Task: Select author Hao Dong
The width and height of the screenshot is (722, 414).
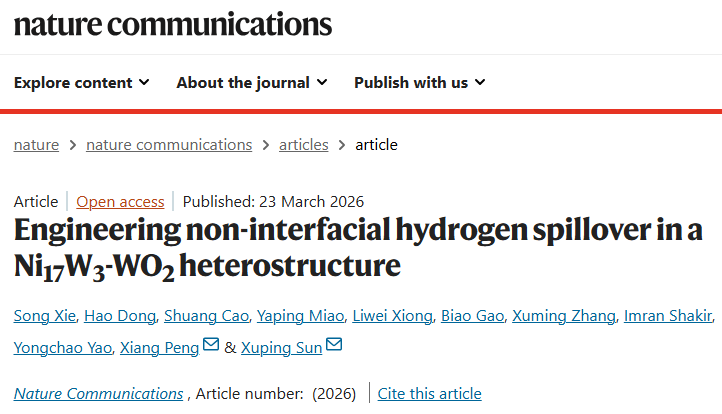Action: click(x=119, y=317)
